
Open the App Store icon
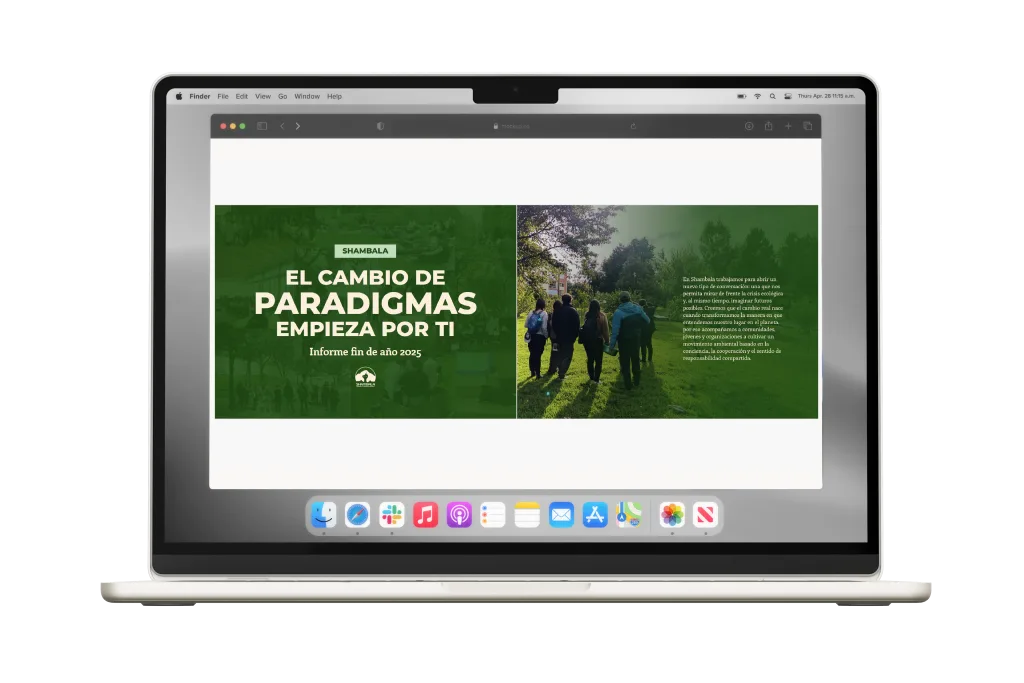pos(595,515)
